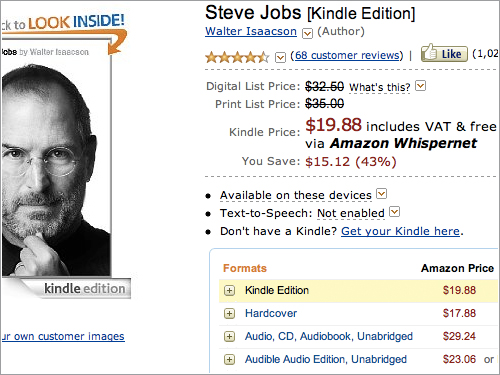Open dropdown arrow next to Walter Isaacson
Screen dimensions: 500x375
click(x=307, y=33)
